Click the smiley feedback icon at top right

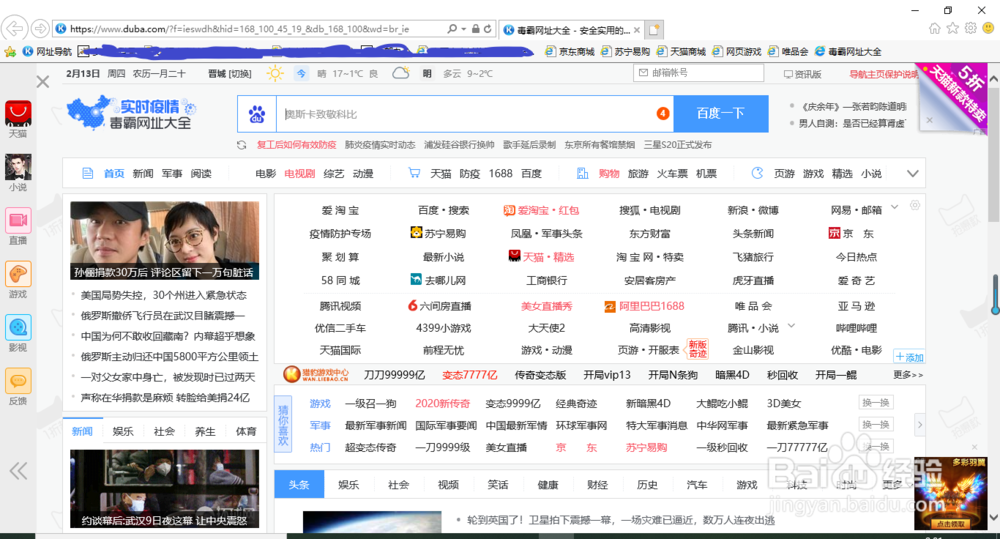pyautogui.click(x=988, y=28)
